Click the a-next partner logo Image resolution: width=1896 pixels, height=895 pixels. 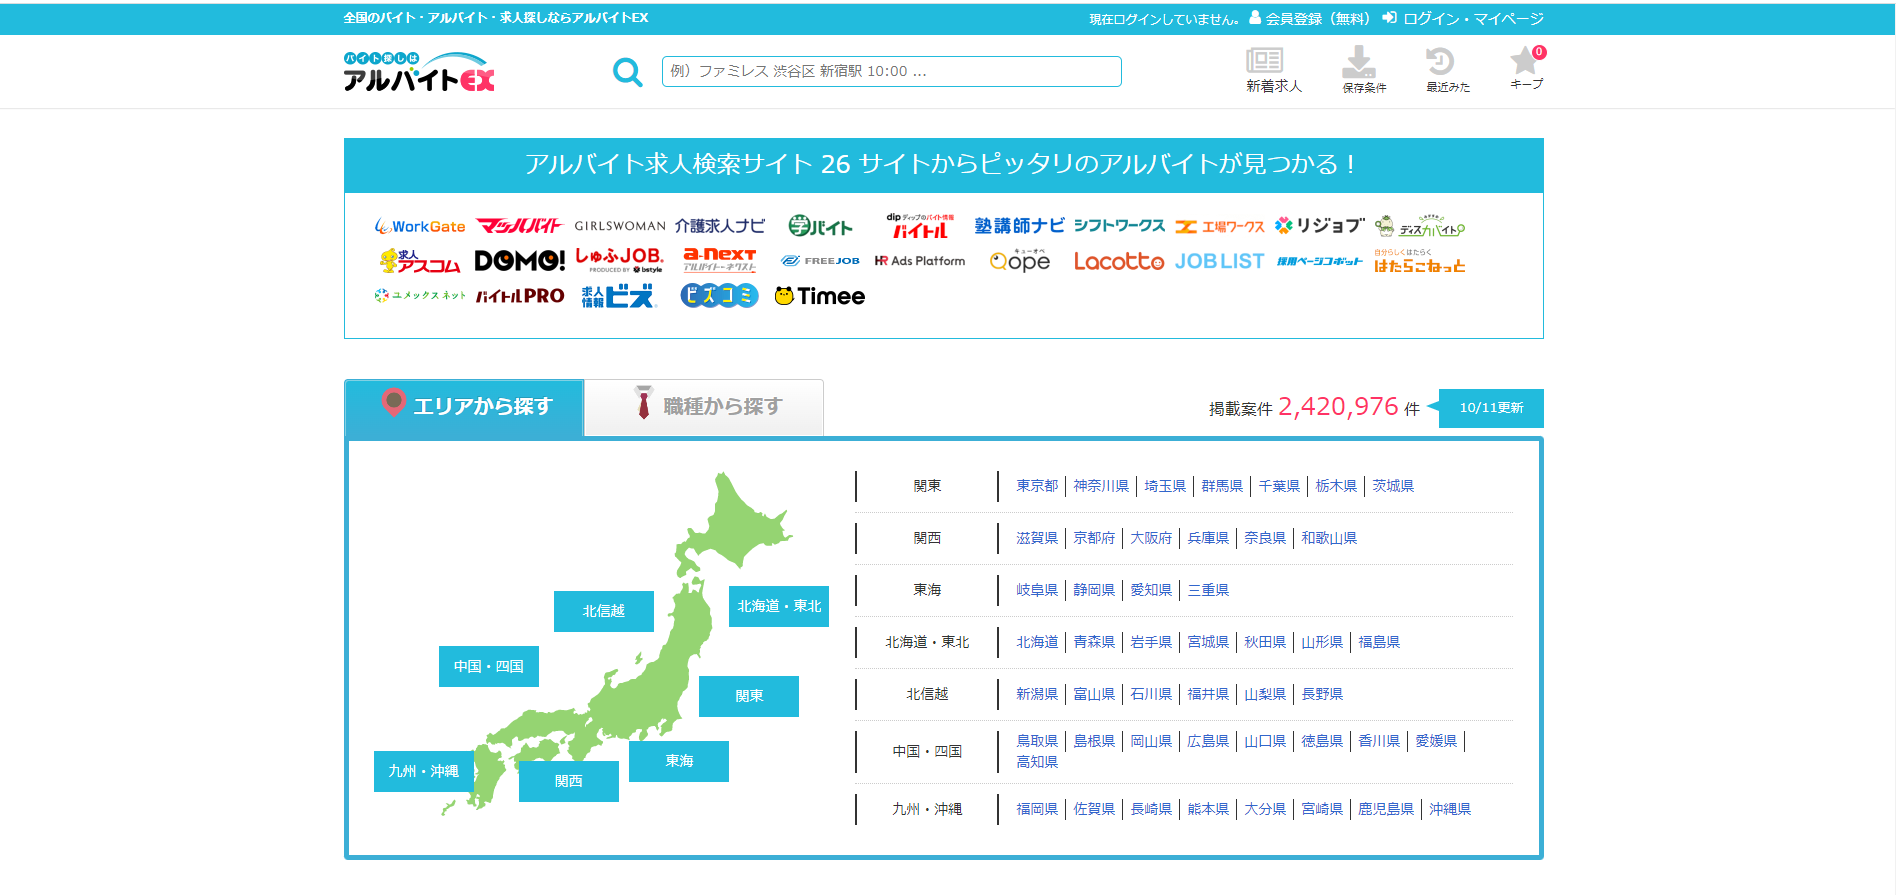click(720, 261)
